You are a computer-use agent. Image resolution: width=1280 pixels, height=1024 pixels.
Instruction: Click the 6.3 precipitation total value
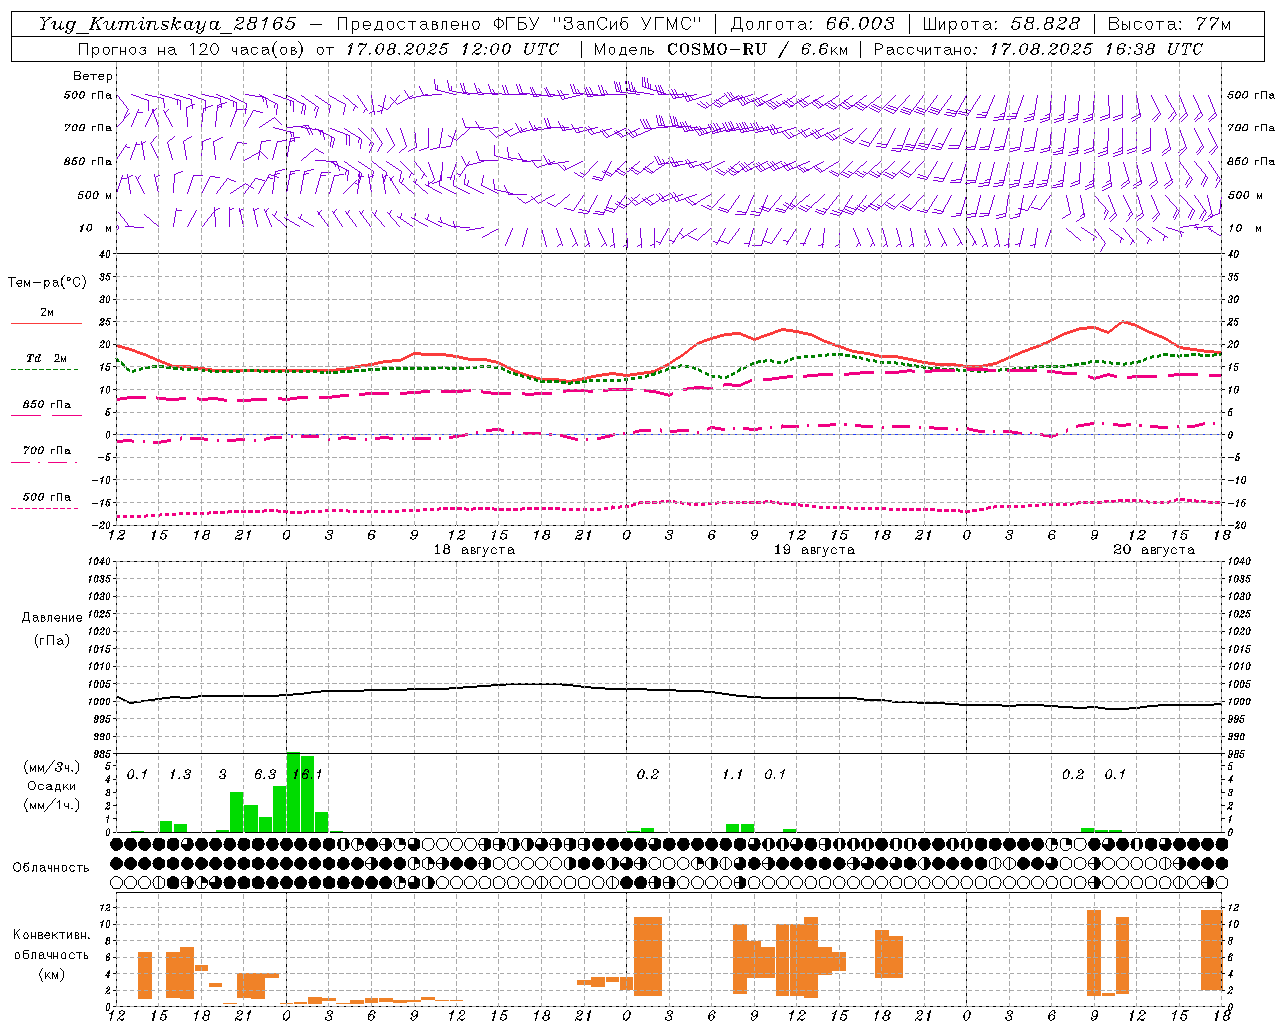coord(265,775)
